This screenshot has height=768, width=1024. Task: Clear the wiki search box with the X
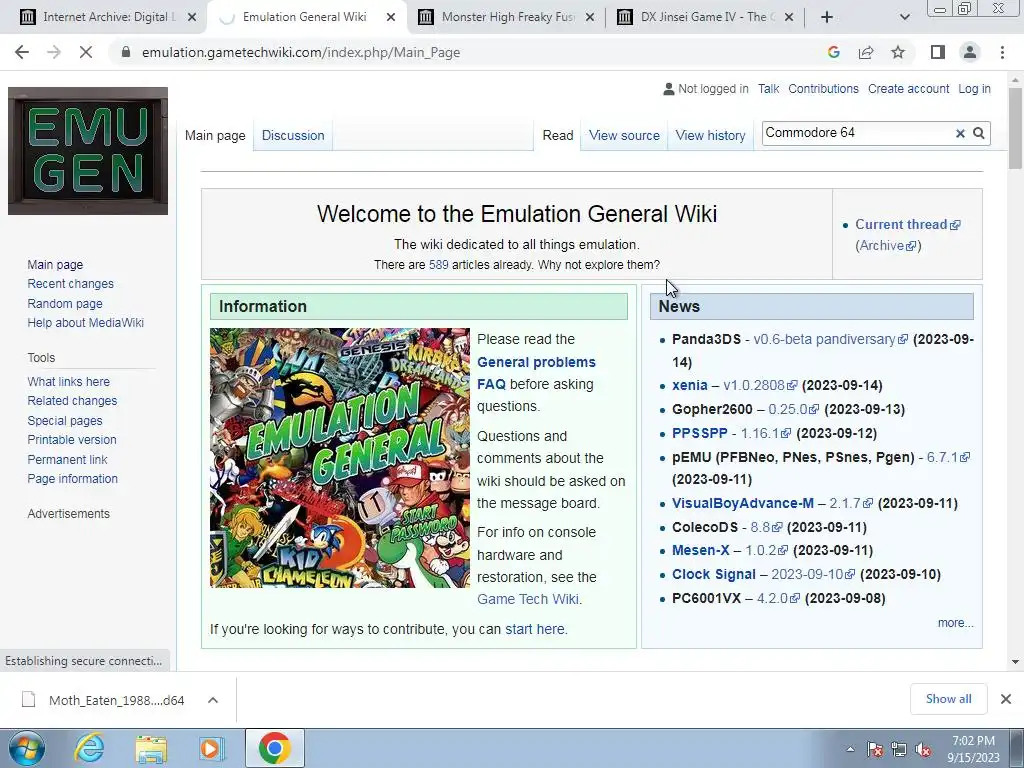pos(960,133)
